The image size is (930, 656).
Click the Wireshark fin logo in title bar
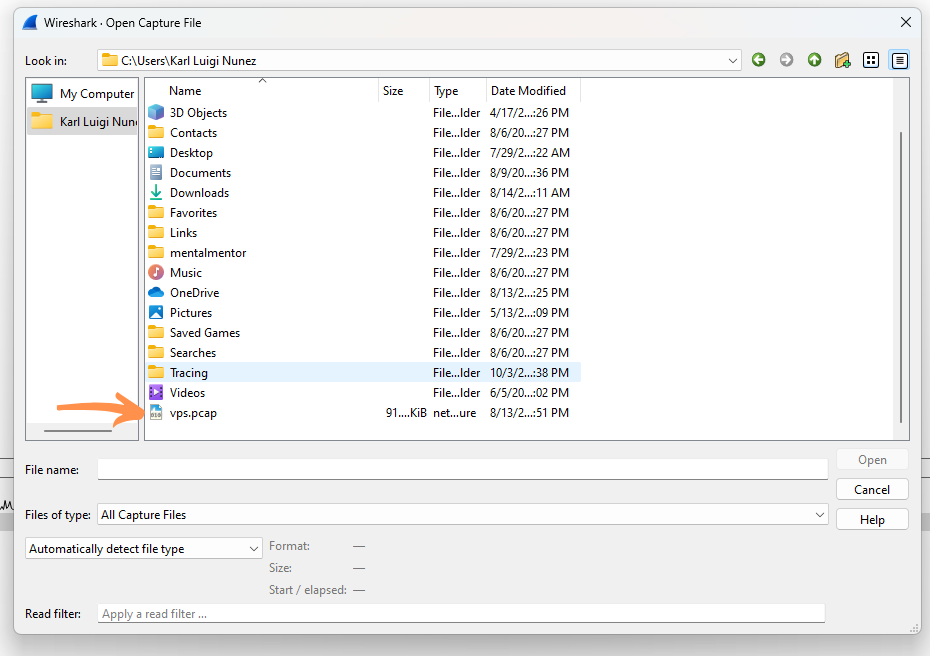pos(30,23)
